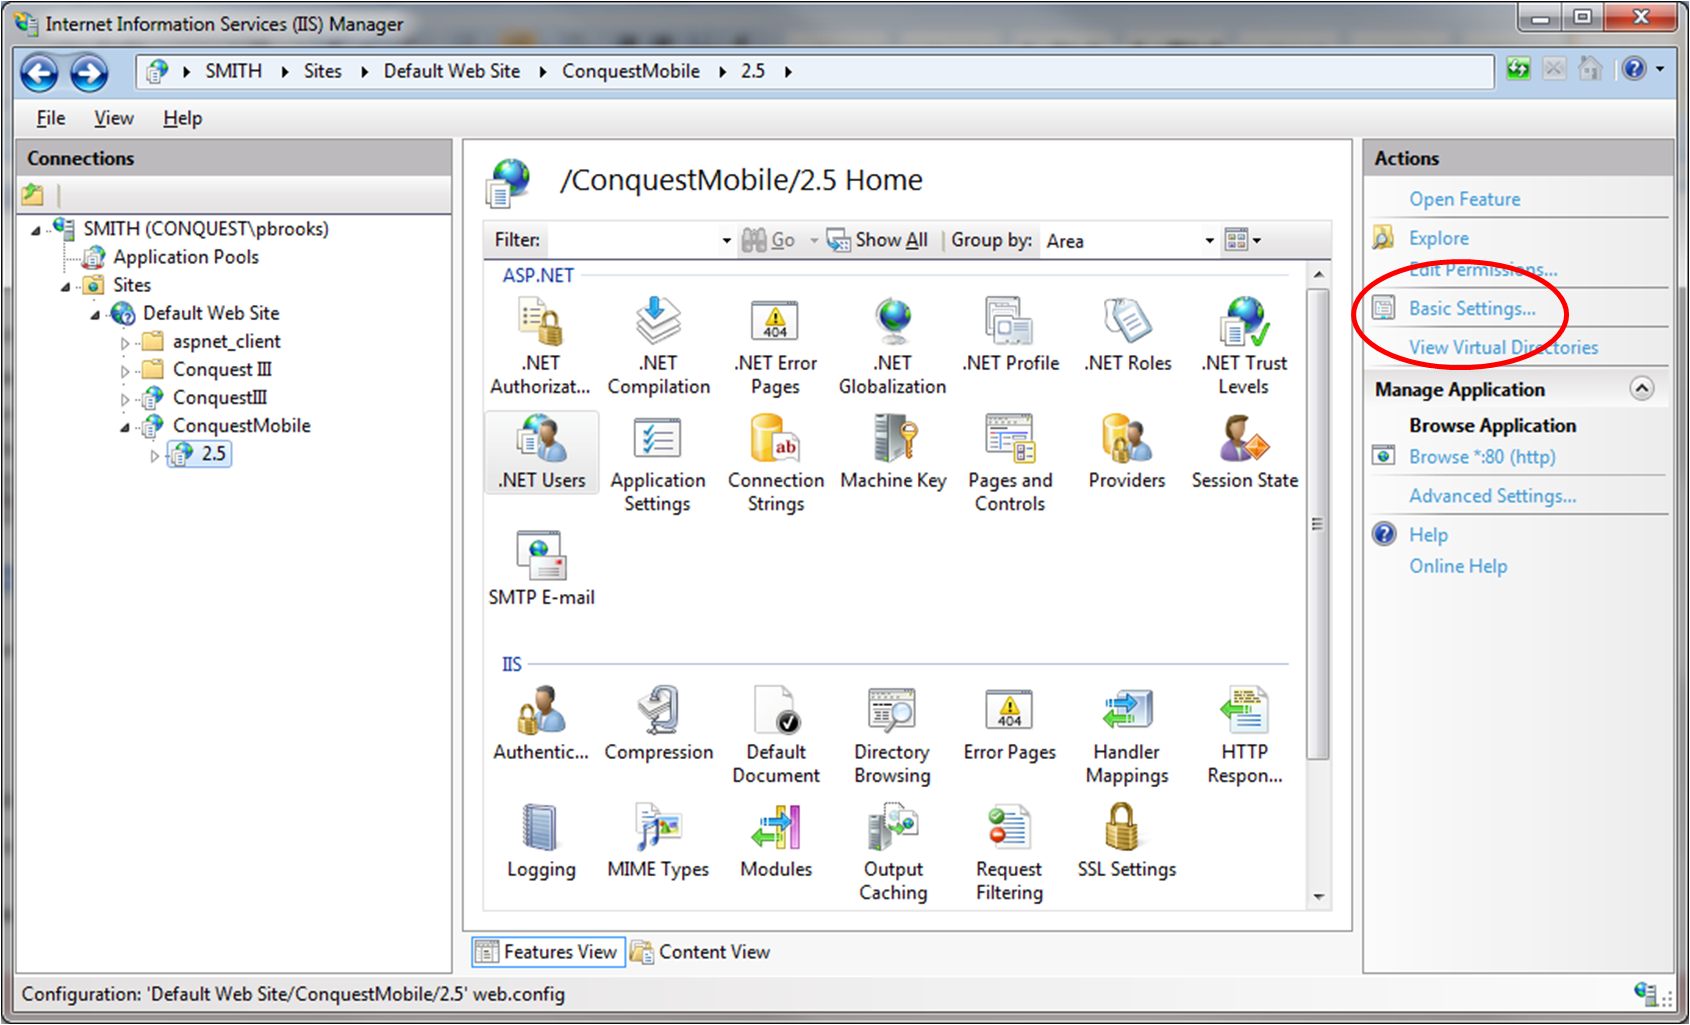Open the View menu
The image size is (1690, 1025).
point(114,118)
